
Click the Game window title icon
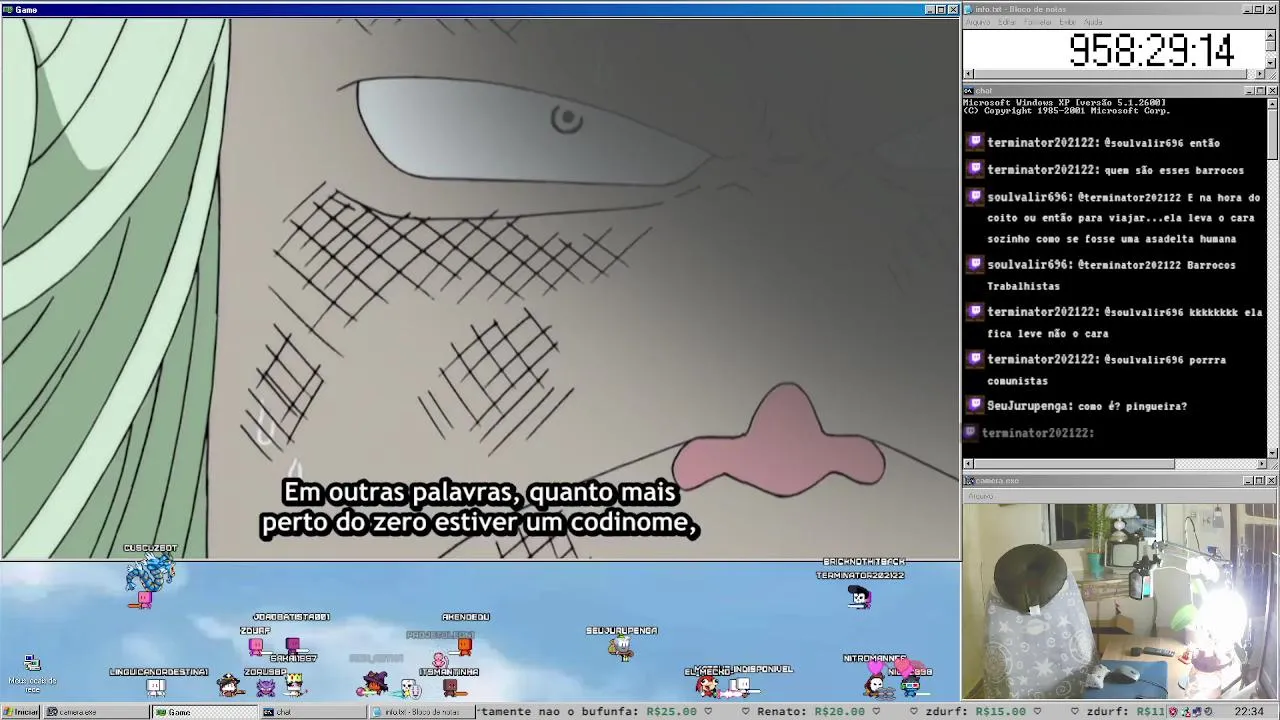pos(8,9)
